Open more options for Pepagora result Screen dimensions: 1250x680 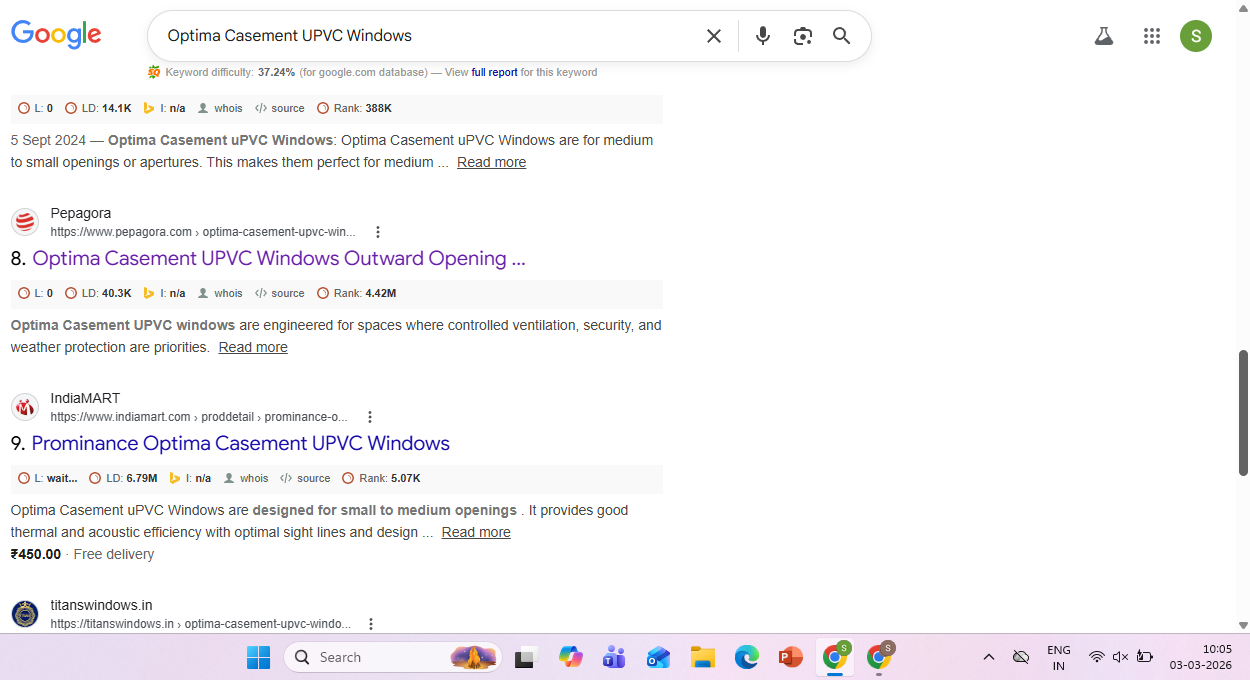(x=378, y=232)
